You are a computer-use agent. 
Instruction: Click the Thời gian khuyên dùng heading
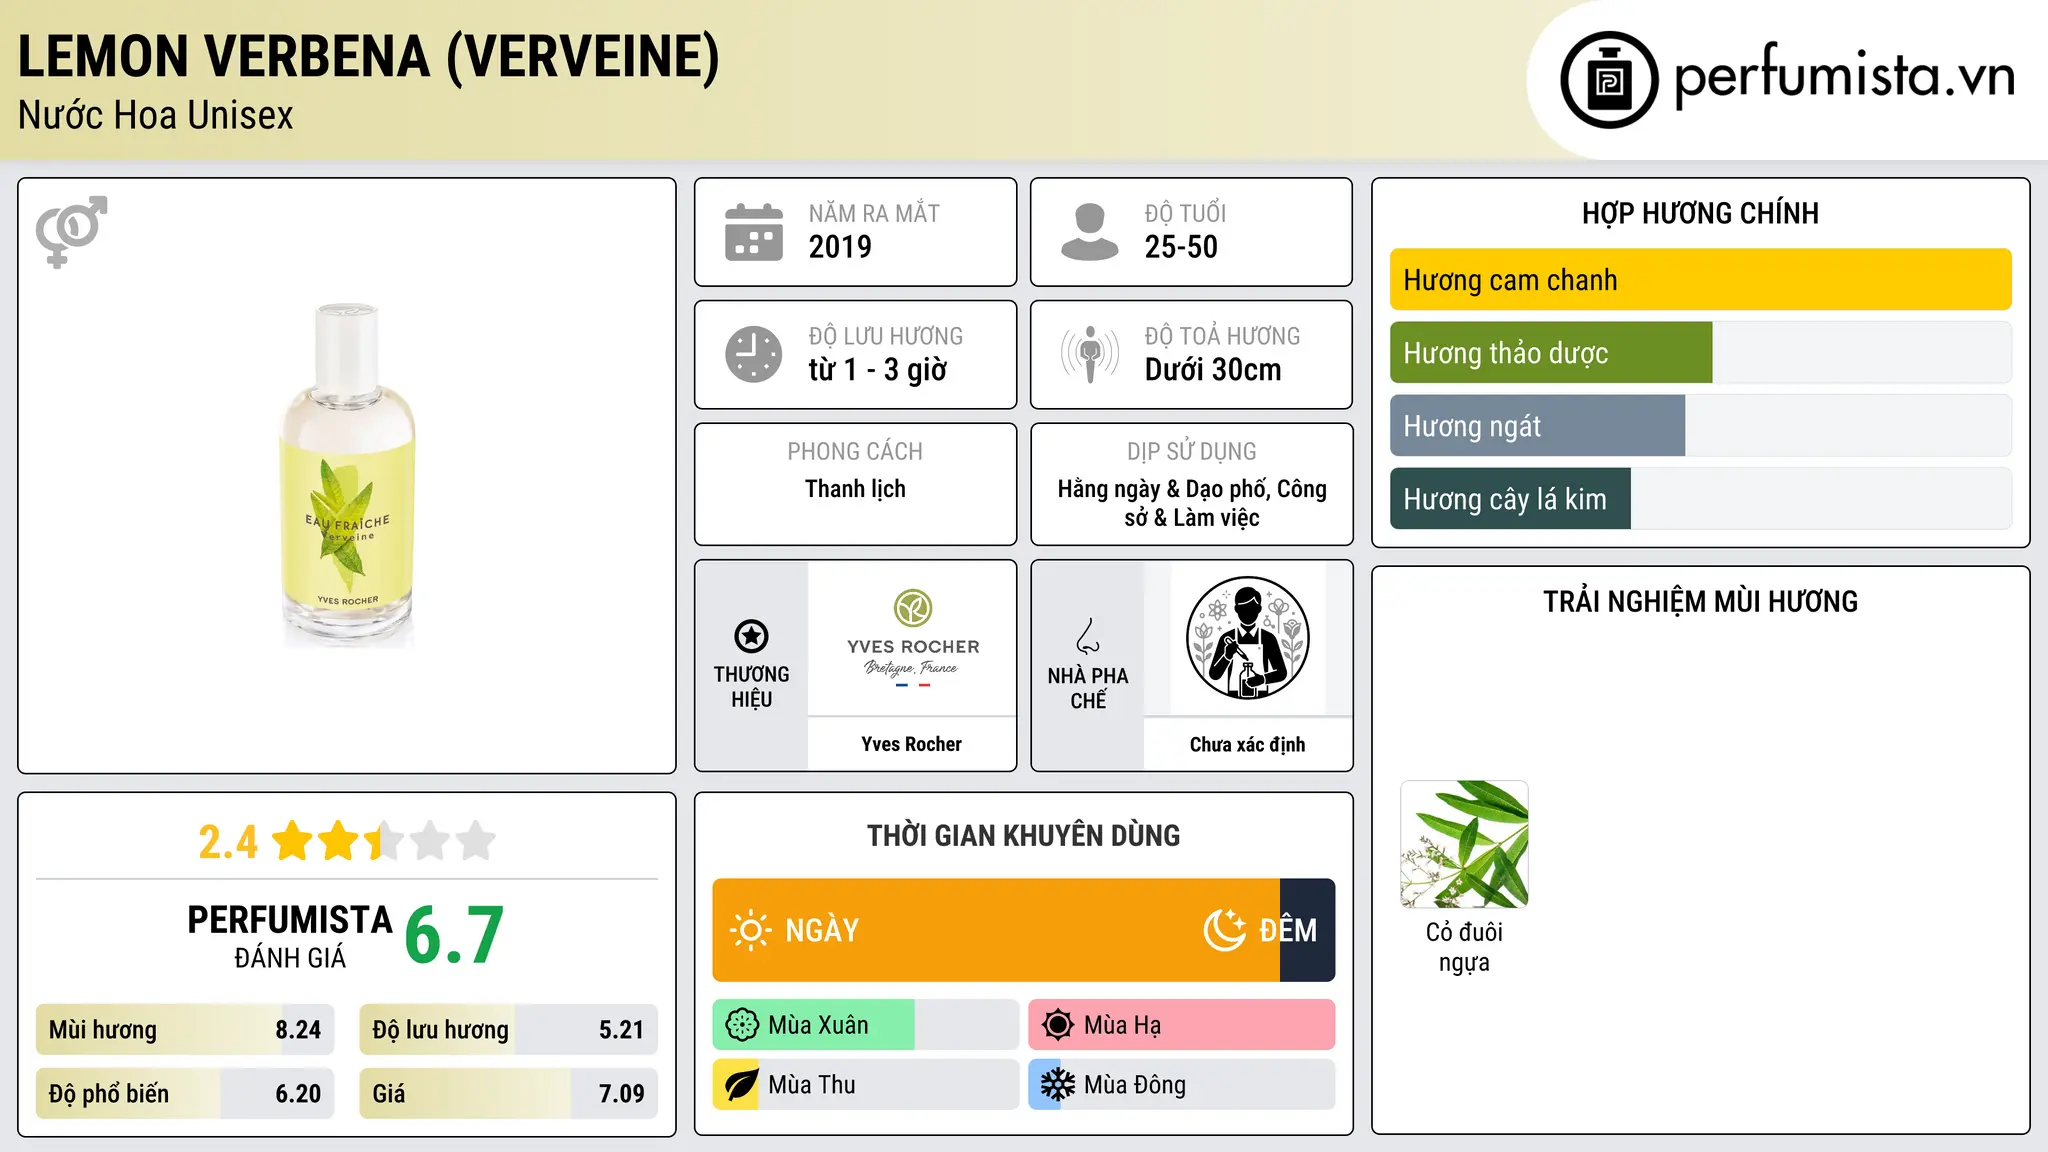1023,836
